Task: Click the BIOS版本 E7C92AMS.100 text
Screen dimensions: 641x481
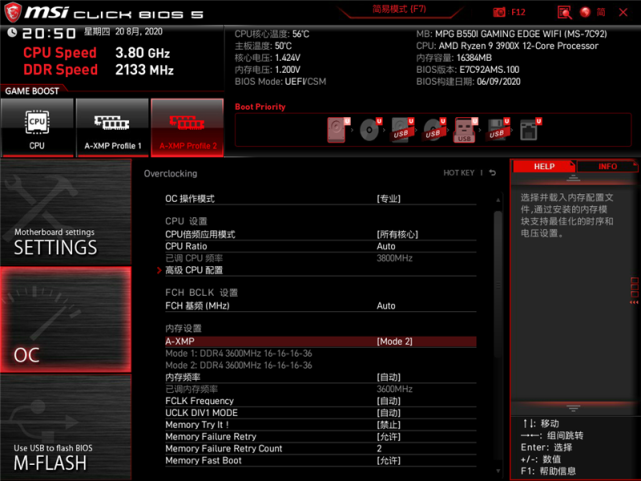Action: 467,70
